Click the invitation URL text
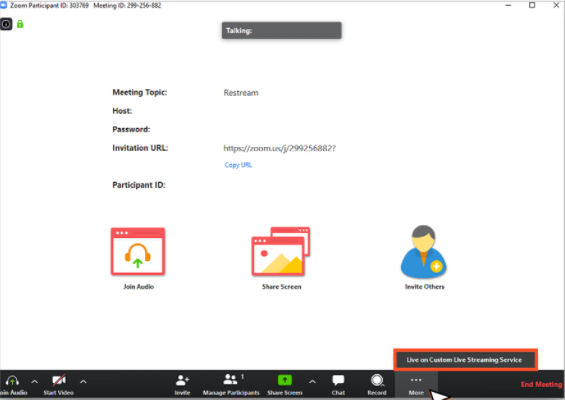 (x=280, y=148)
